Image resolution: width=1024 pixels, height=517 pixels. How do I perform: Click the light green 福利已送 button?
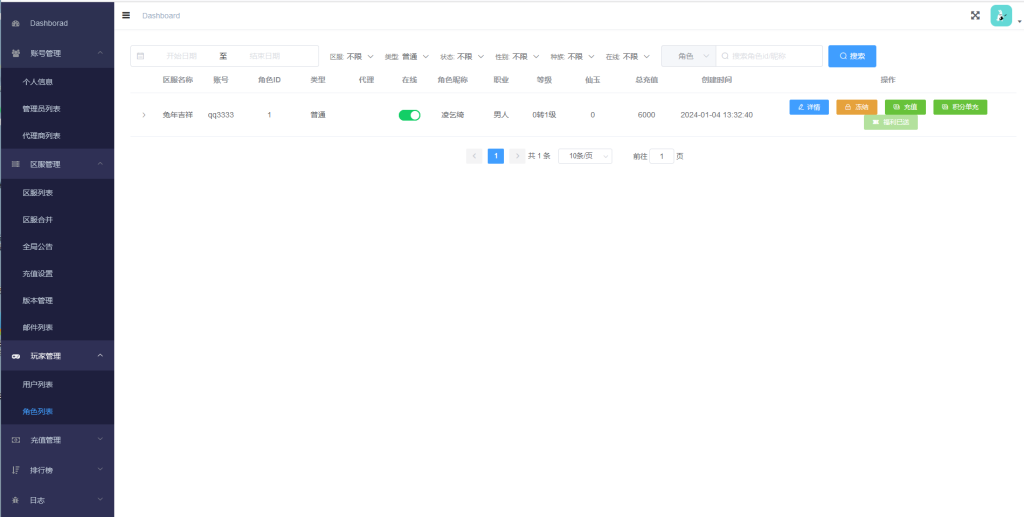tap(891, 122)
